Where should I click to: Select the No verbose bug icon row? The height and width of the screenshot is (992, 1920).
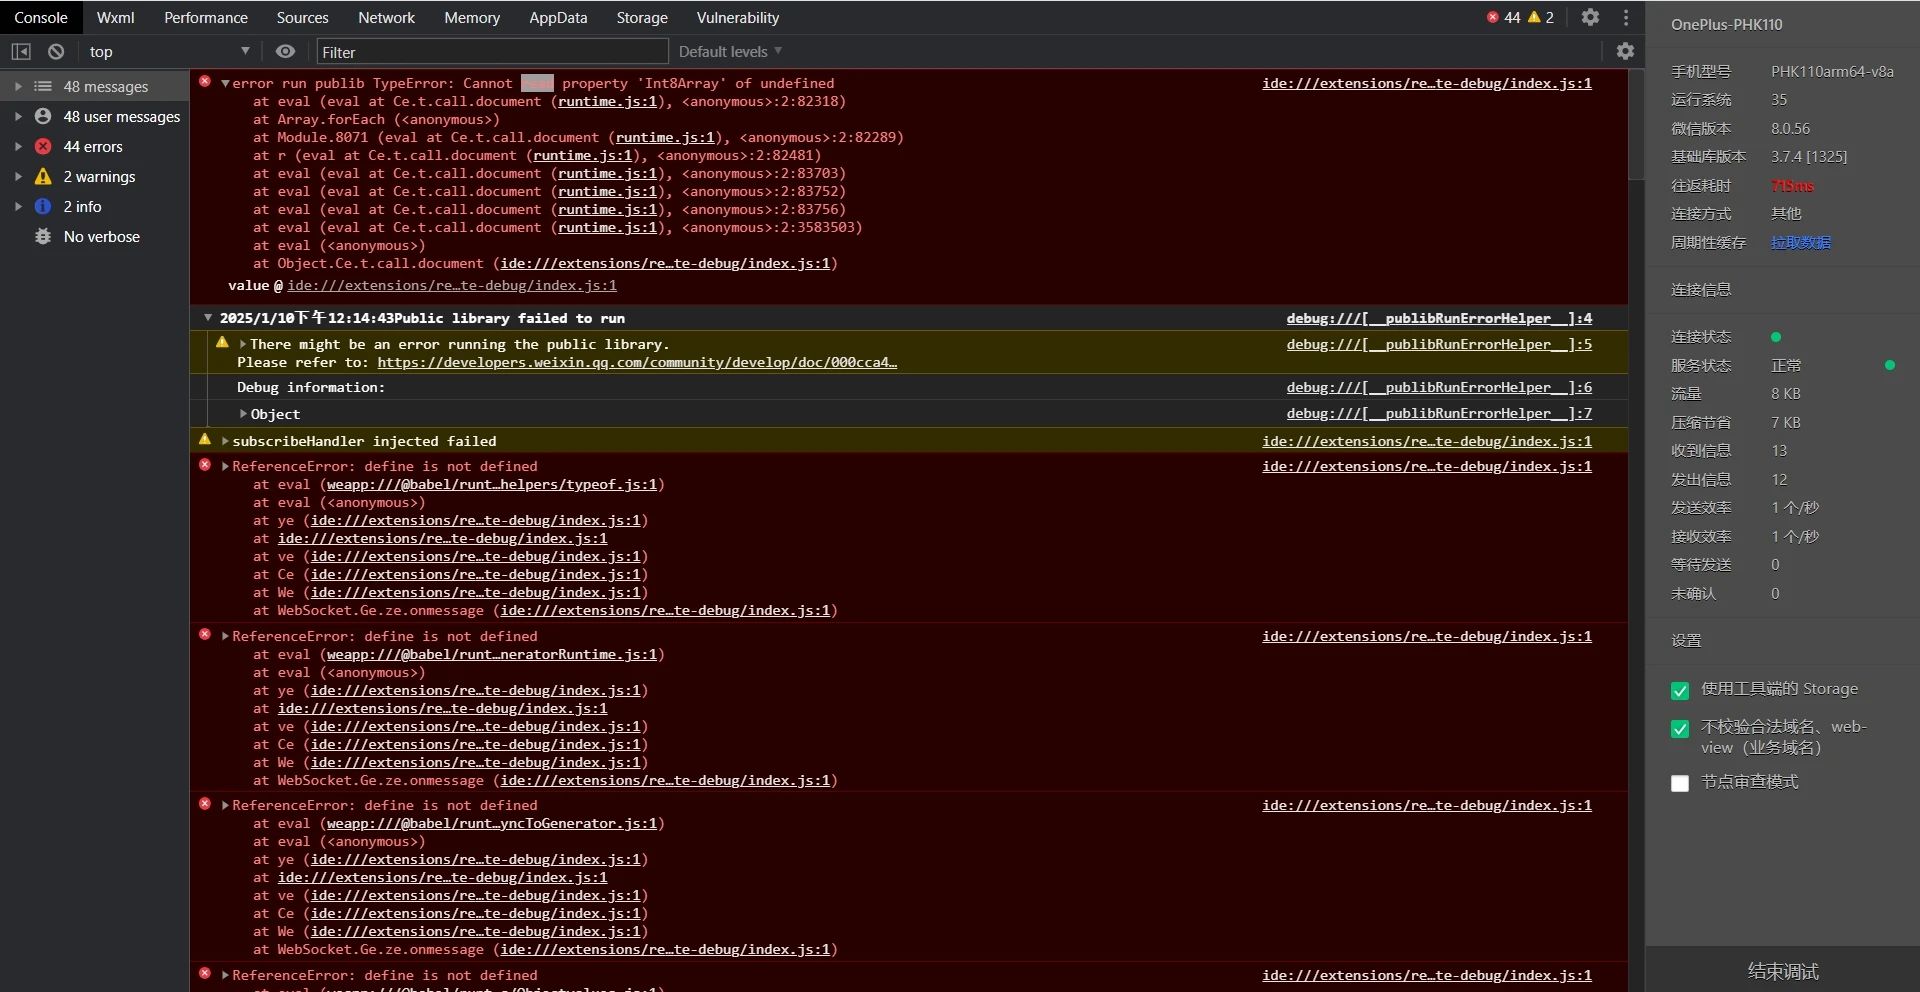pos(94,236)
